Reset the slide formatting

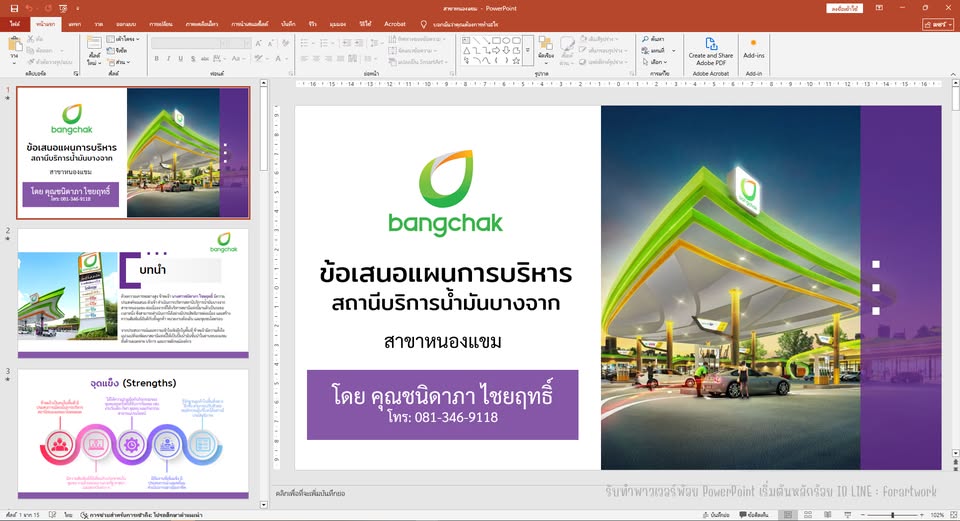[118, 50]
